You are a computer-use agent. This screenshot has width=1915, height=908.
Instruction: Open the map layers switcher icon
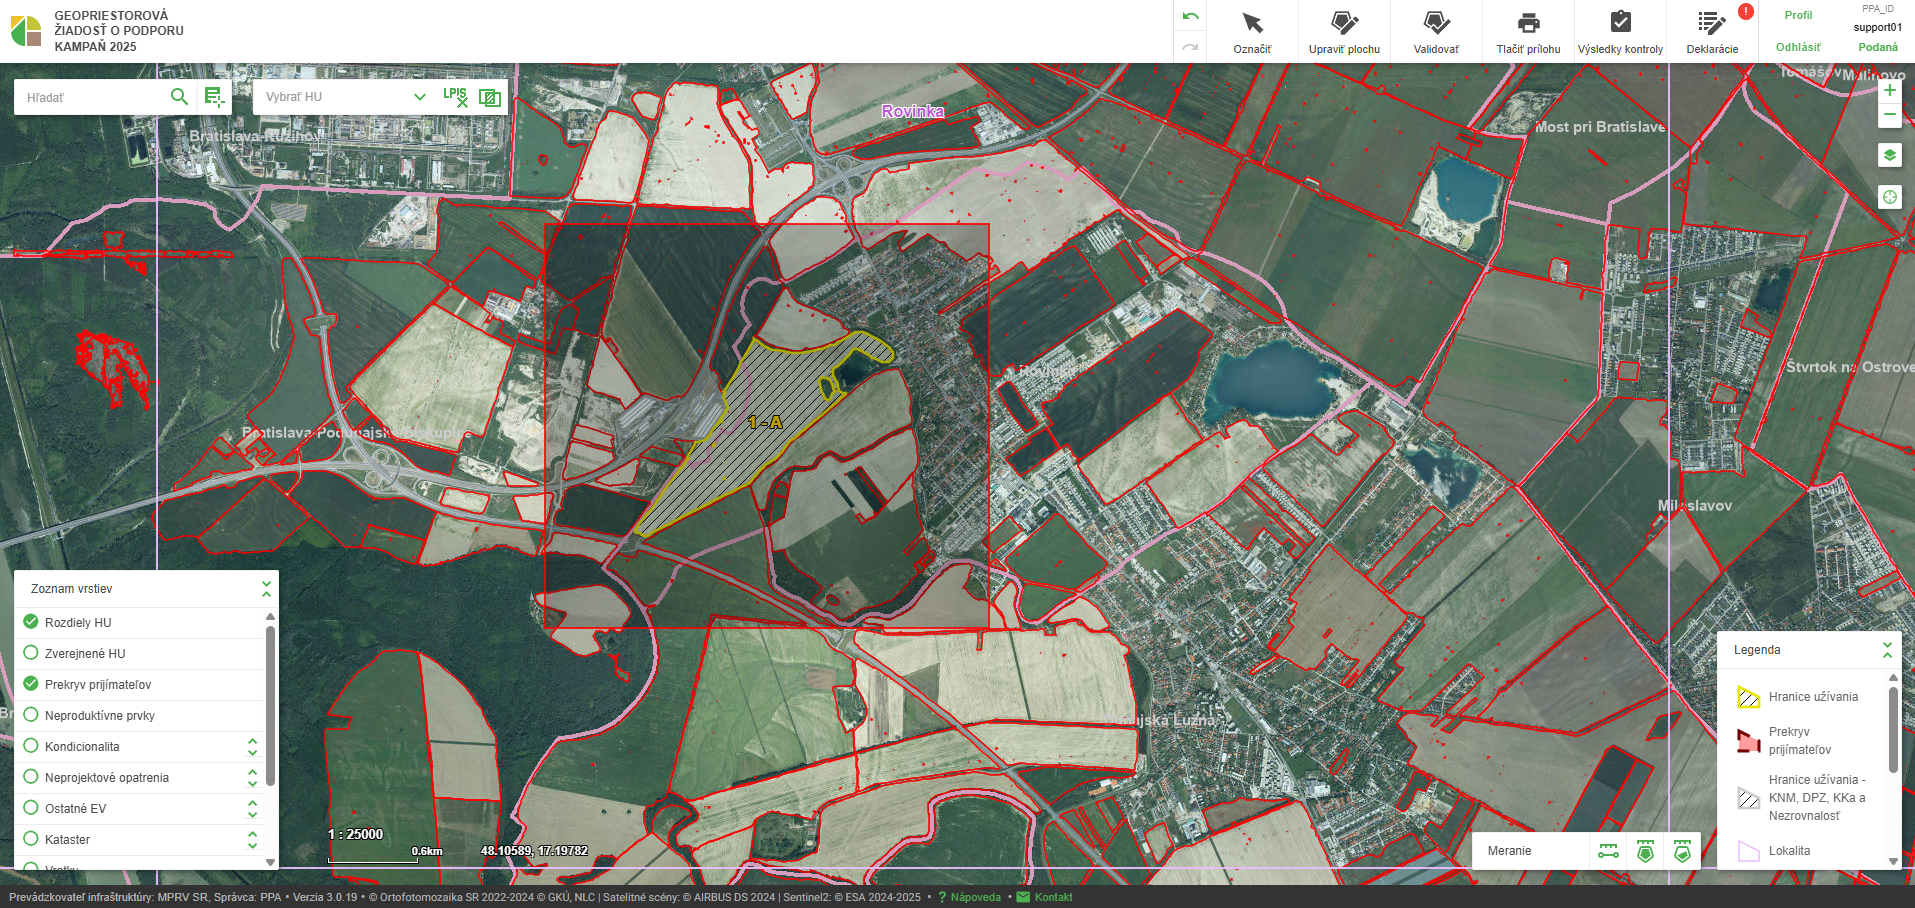tap(1889, 155)
